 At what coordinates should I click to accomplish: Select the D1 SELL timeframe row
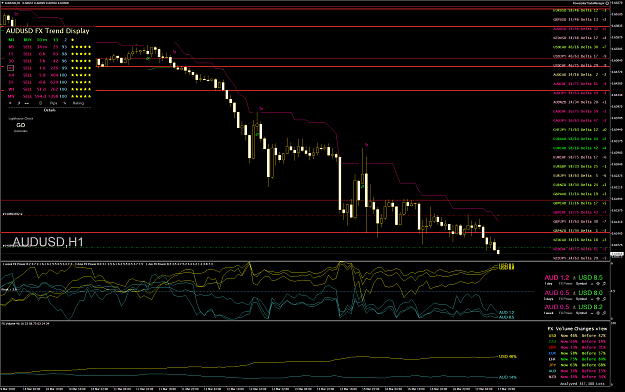(49, 82)
